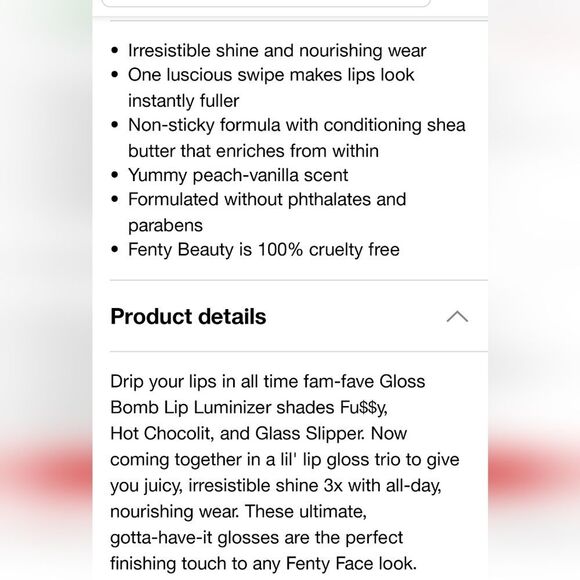Select the 'Irresistible shine and nourishing wear' bullet
The height and width of the screenshot is (580, 580).
pos(277,51)
